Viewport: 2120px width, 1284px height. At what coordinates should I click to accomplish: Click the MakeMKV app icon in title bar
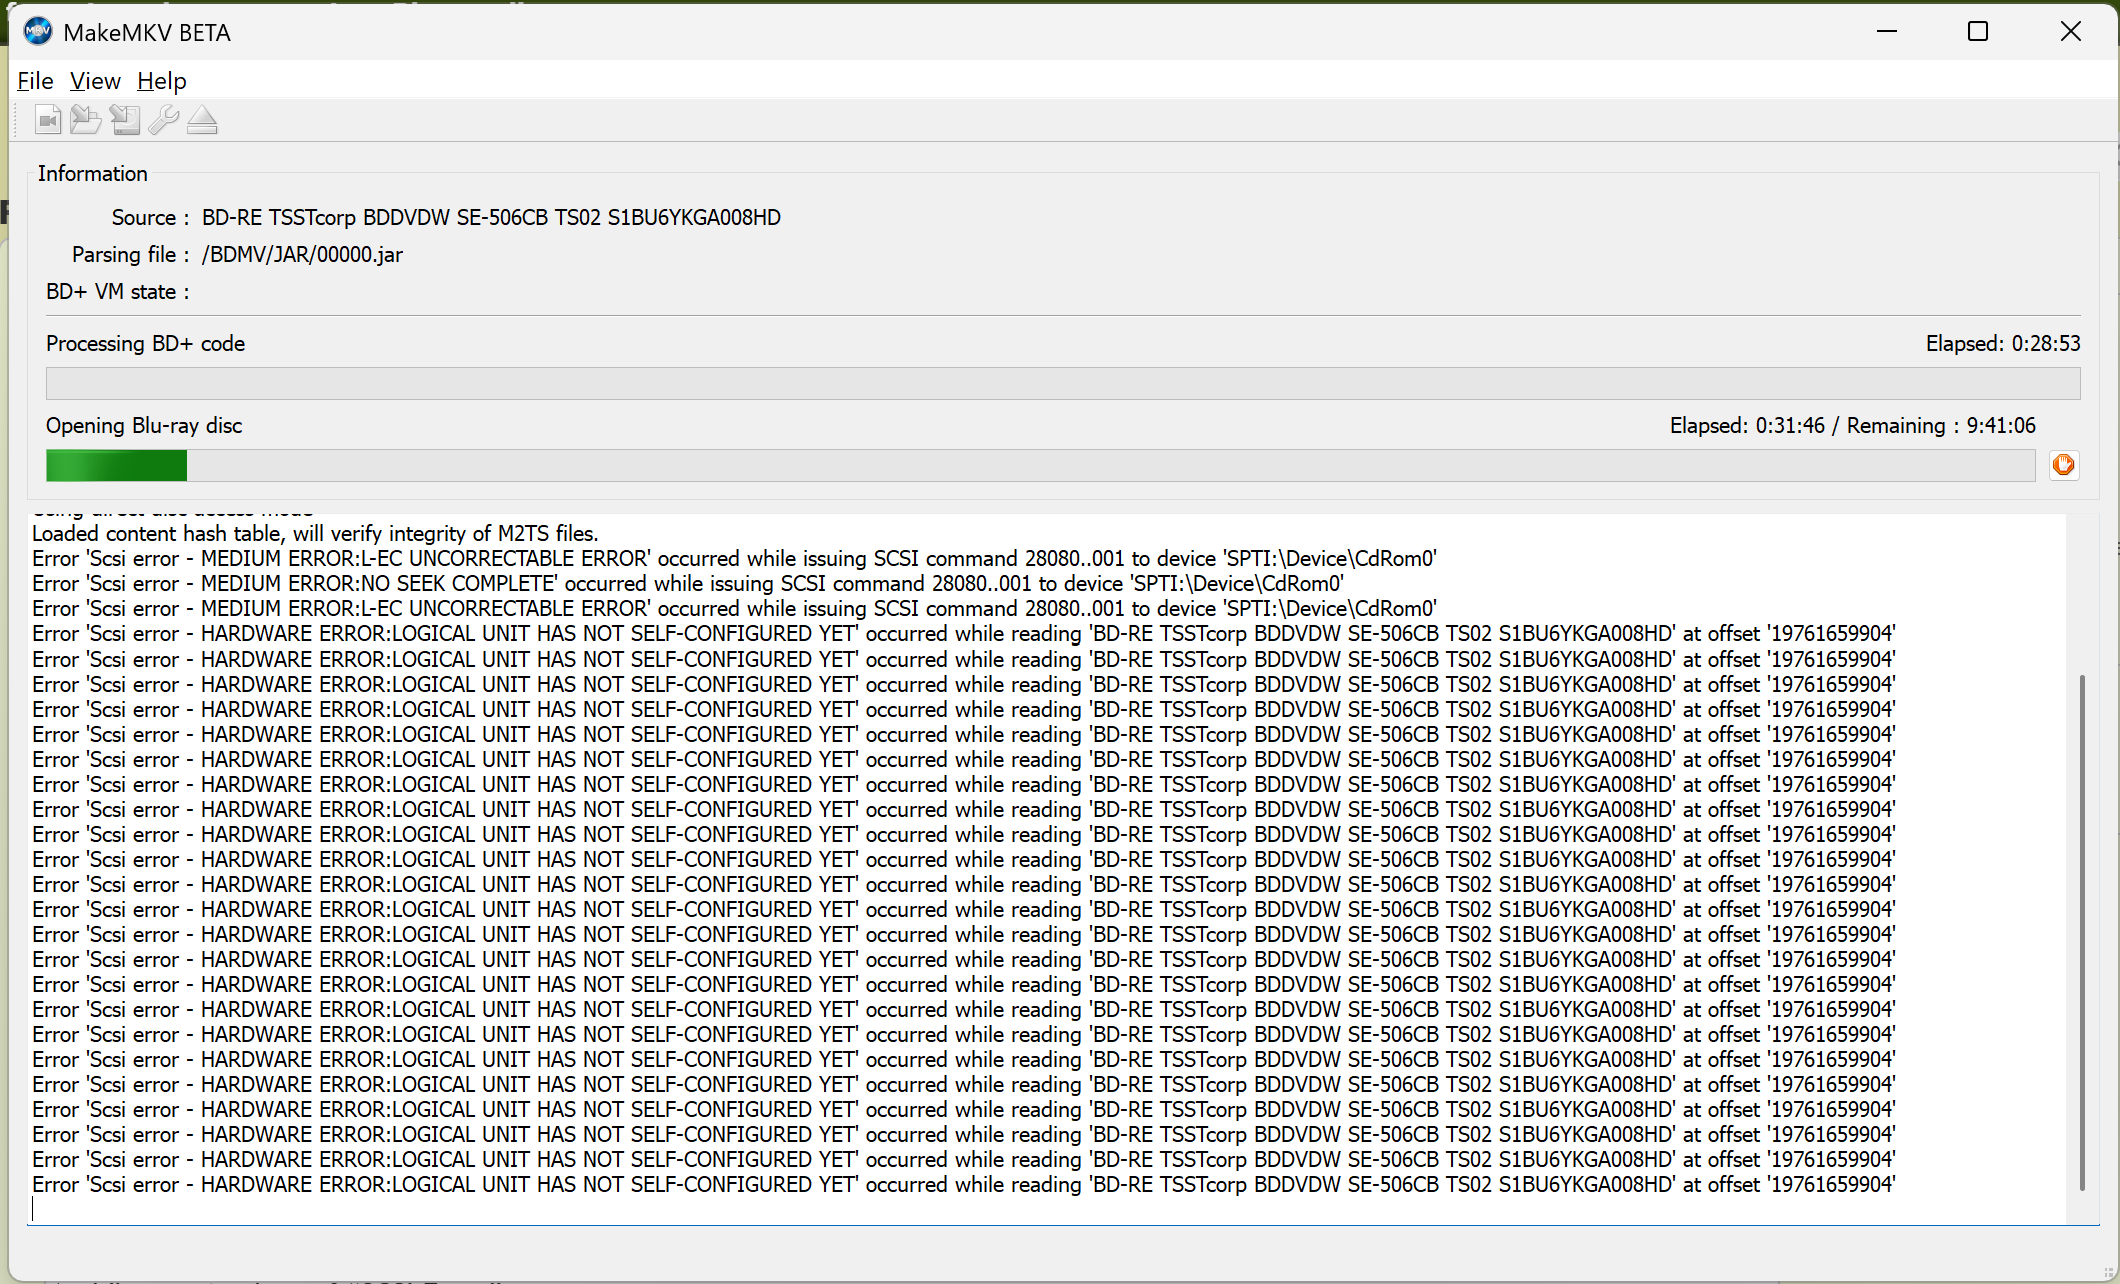point(37,32)
